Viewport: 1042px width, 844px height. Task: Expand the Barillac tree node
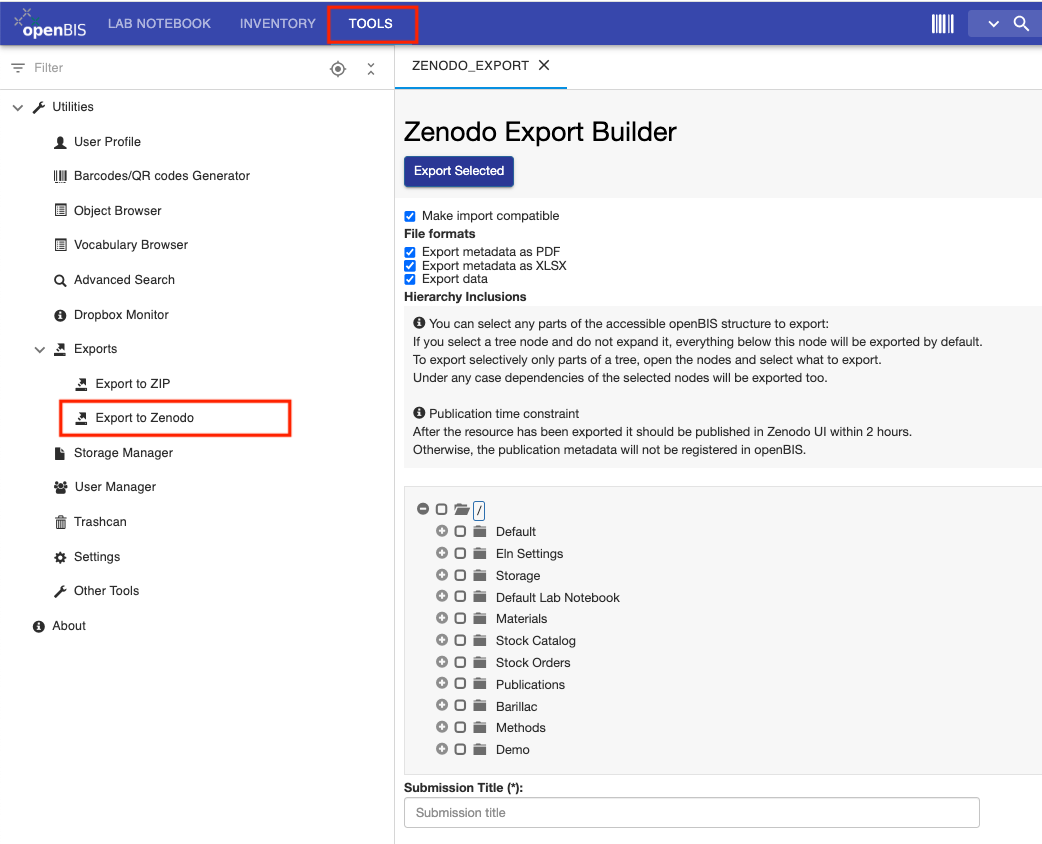point(442,705)
